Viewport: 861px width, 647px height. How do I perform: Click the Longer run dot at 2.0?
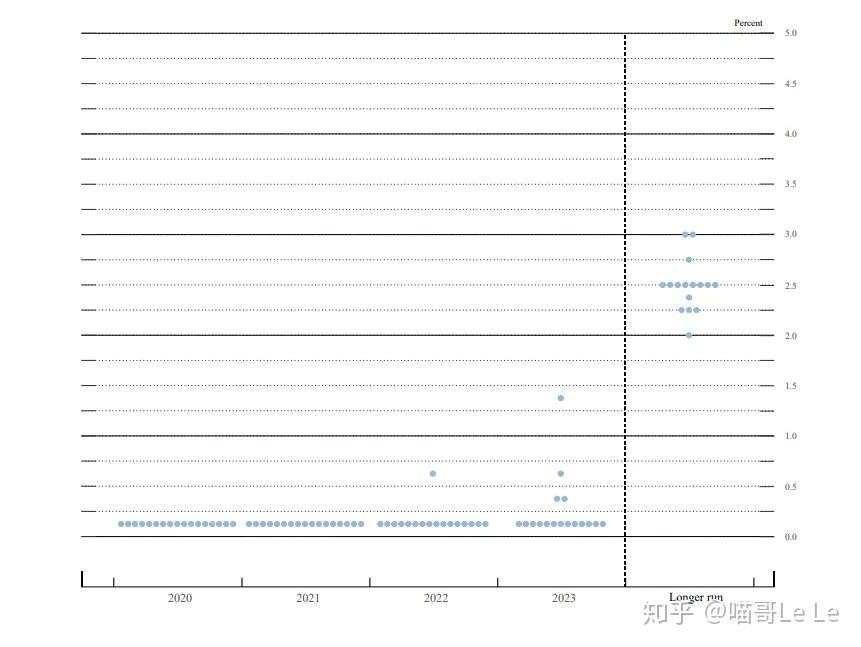689,335
